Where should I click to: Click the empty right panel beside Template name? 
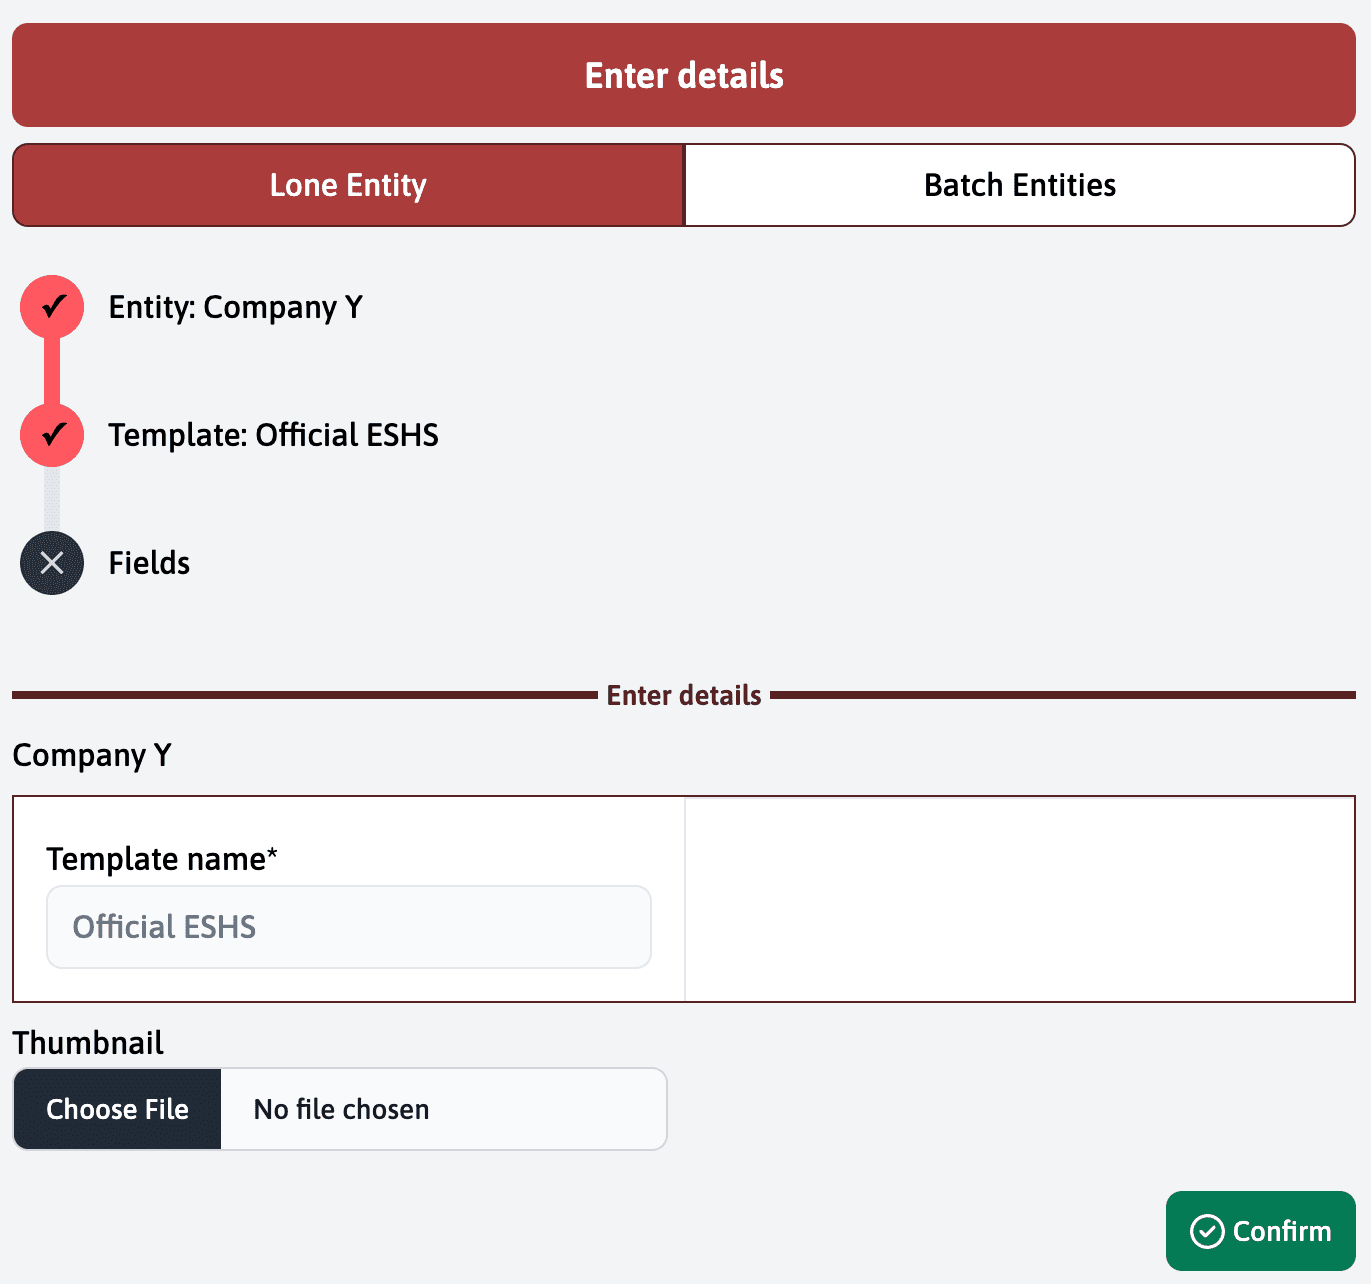(1019, 899)
